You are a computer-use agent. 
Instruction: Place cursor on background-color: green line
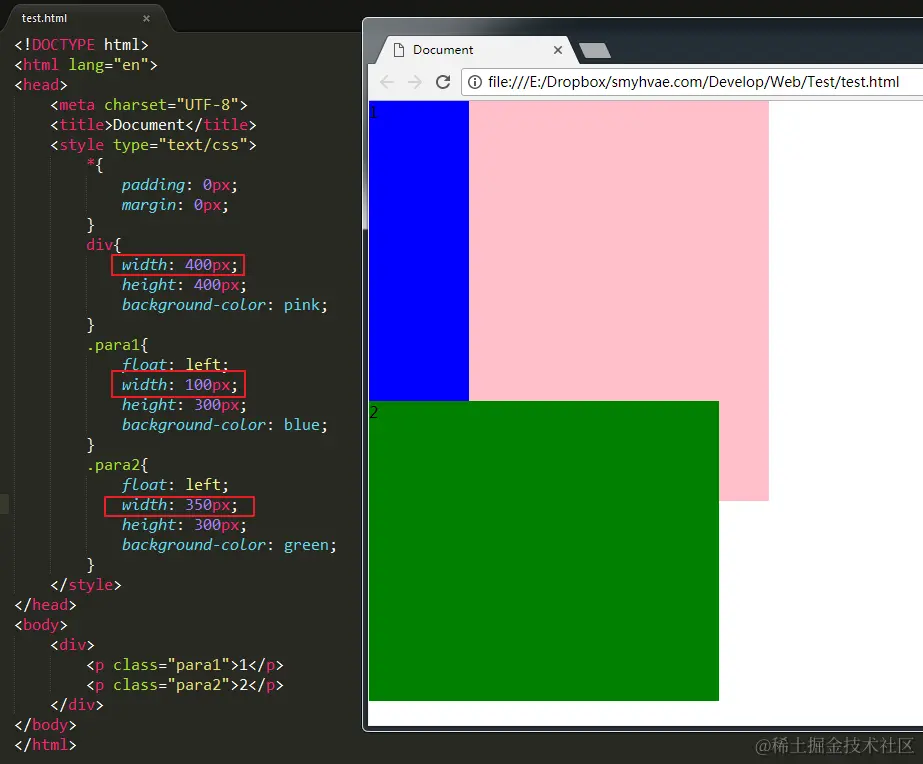pos(229,545)
